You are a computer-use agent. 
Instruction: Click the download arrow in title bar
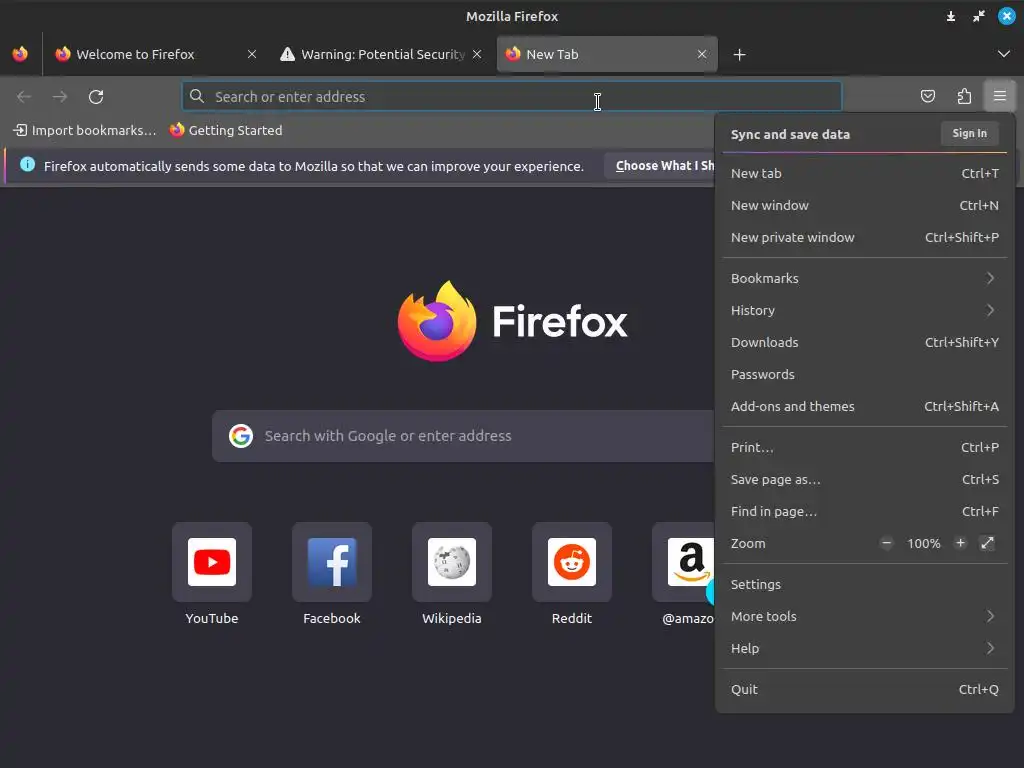click(x=951, y=16)
